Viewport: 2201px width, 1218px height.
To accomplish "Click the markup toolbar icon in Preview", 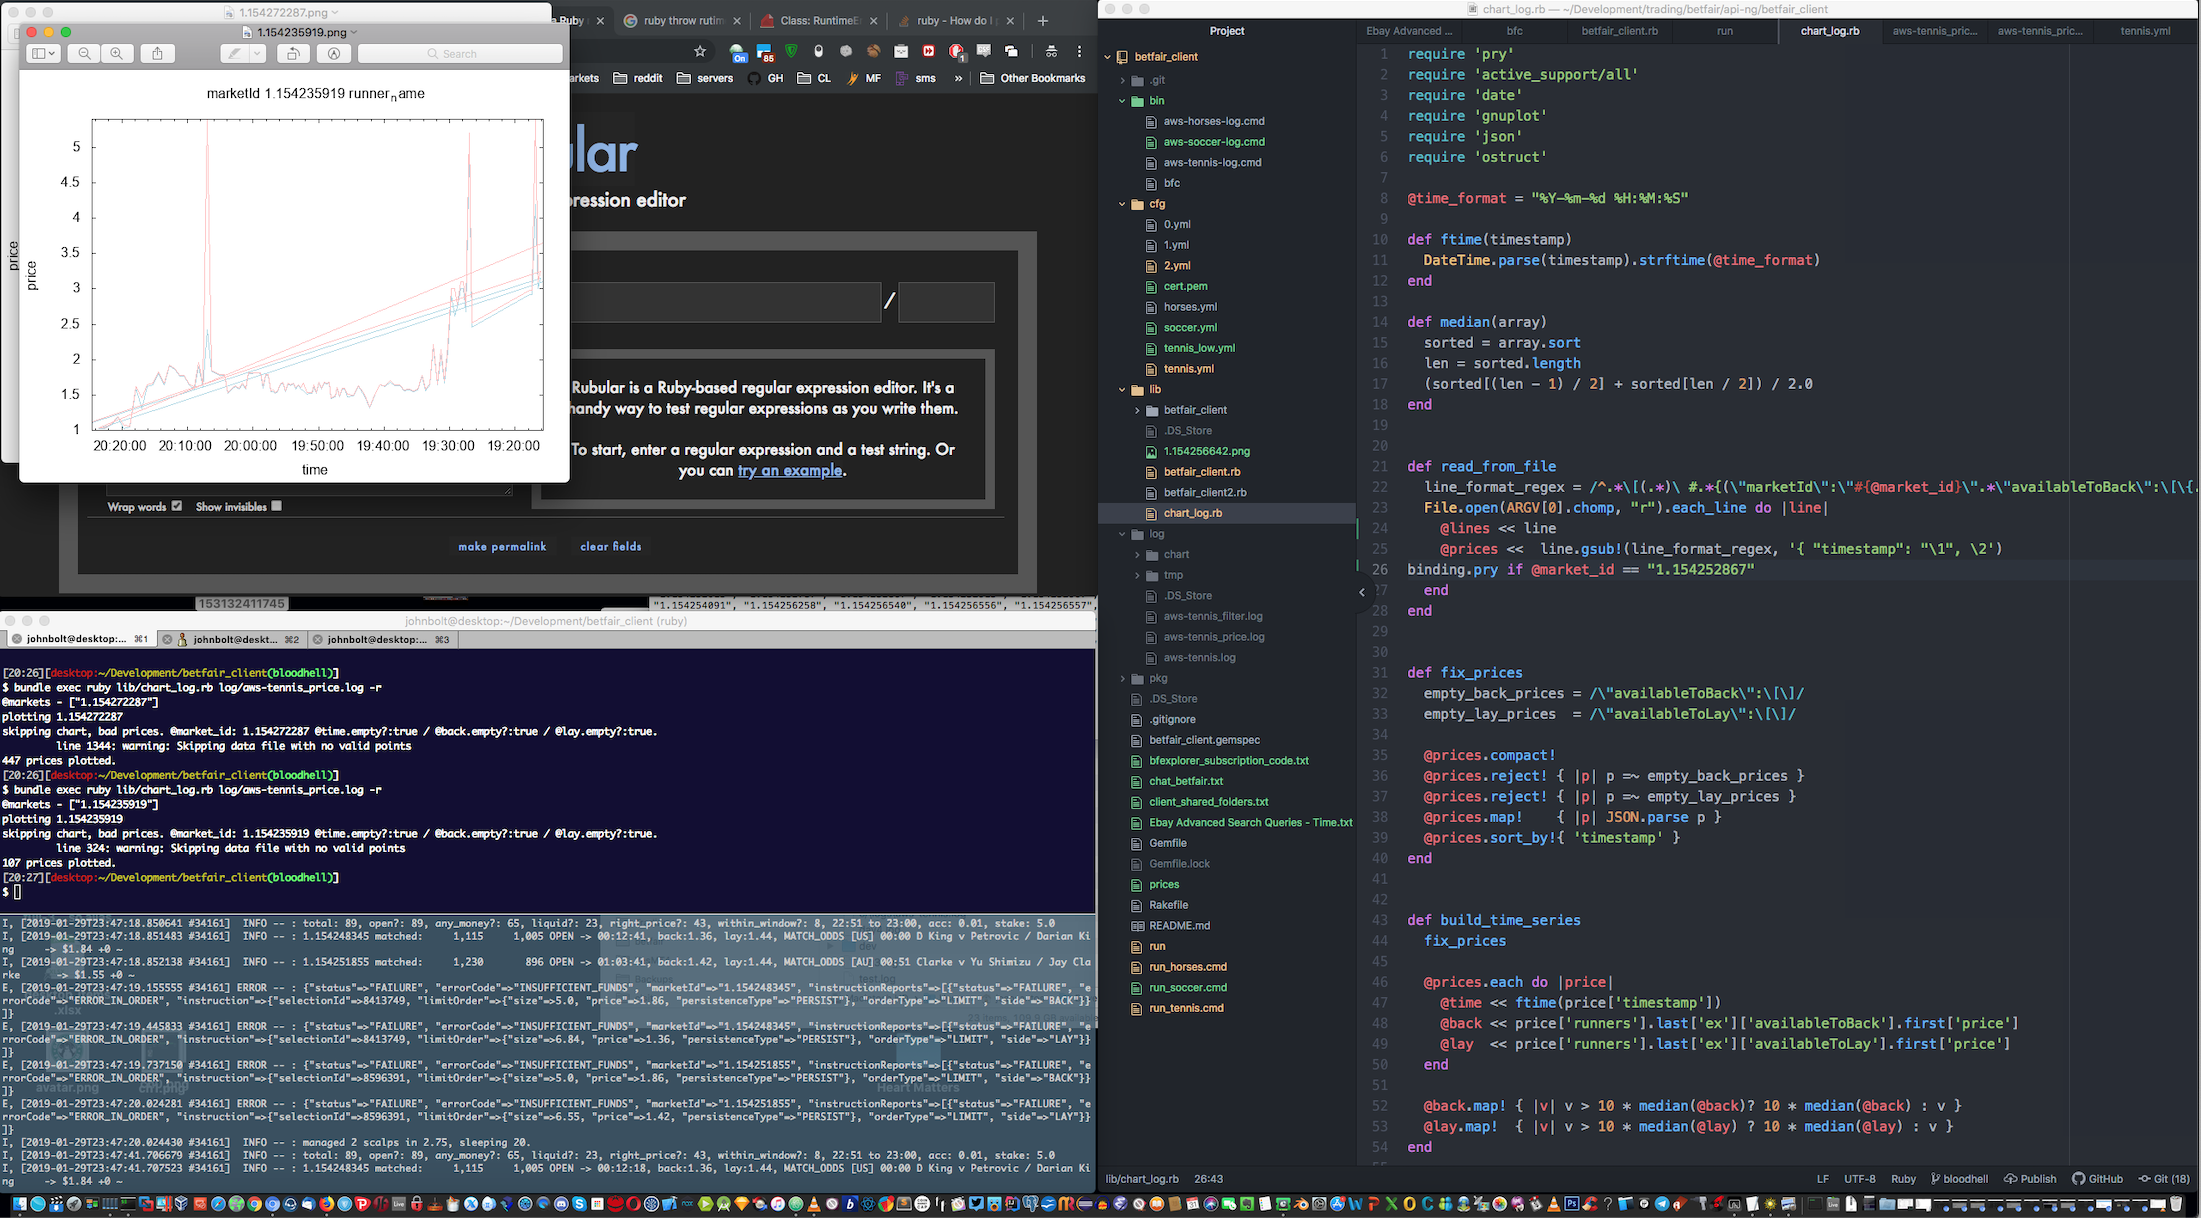I will click(x=334, y=54).
